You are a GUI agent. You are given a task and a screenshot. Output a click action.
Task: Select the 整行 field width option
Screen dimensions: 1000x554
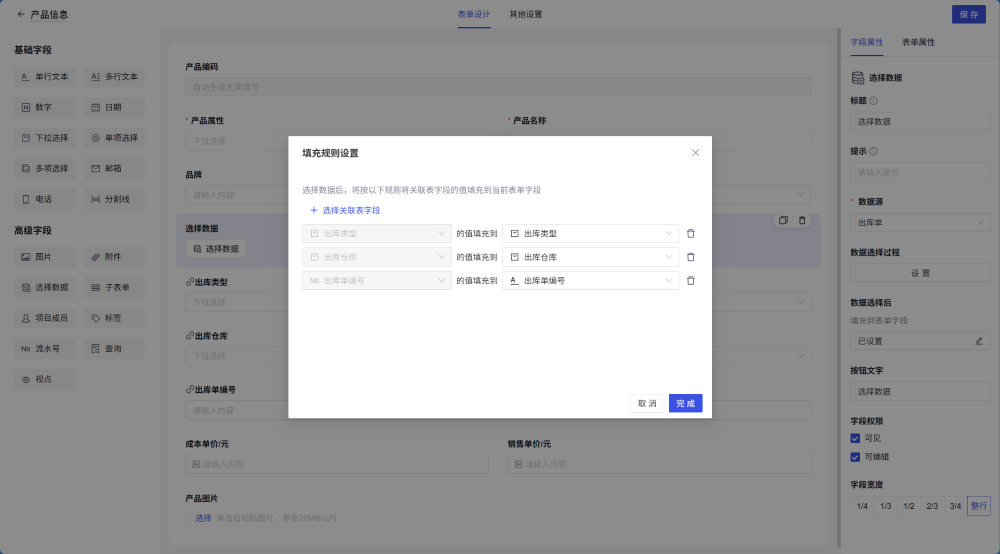coord(978,506)
